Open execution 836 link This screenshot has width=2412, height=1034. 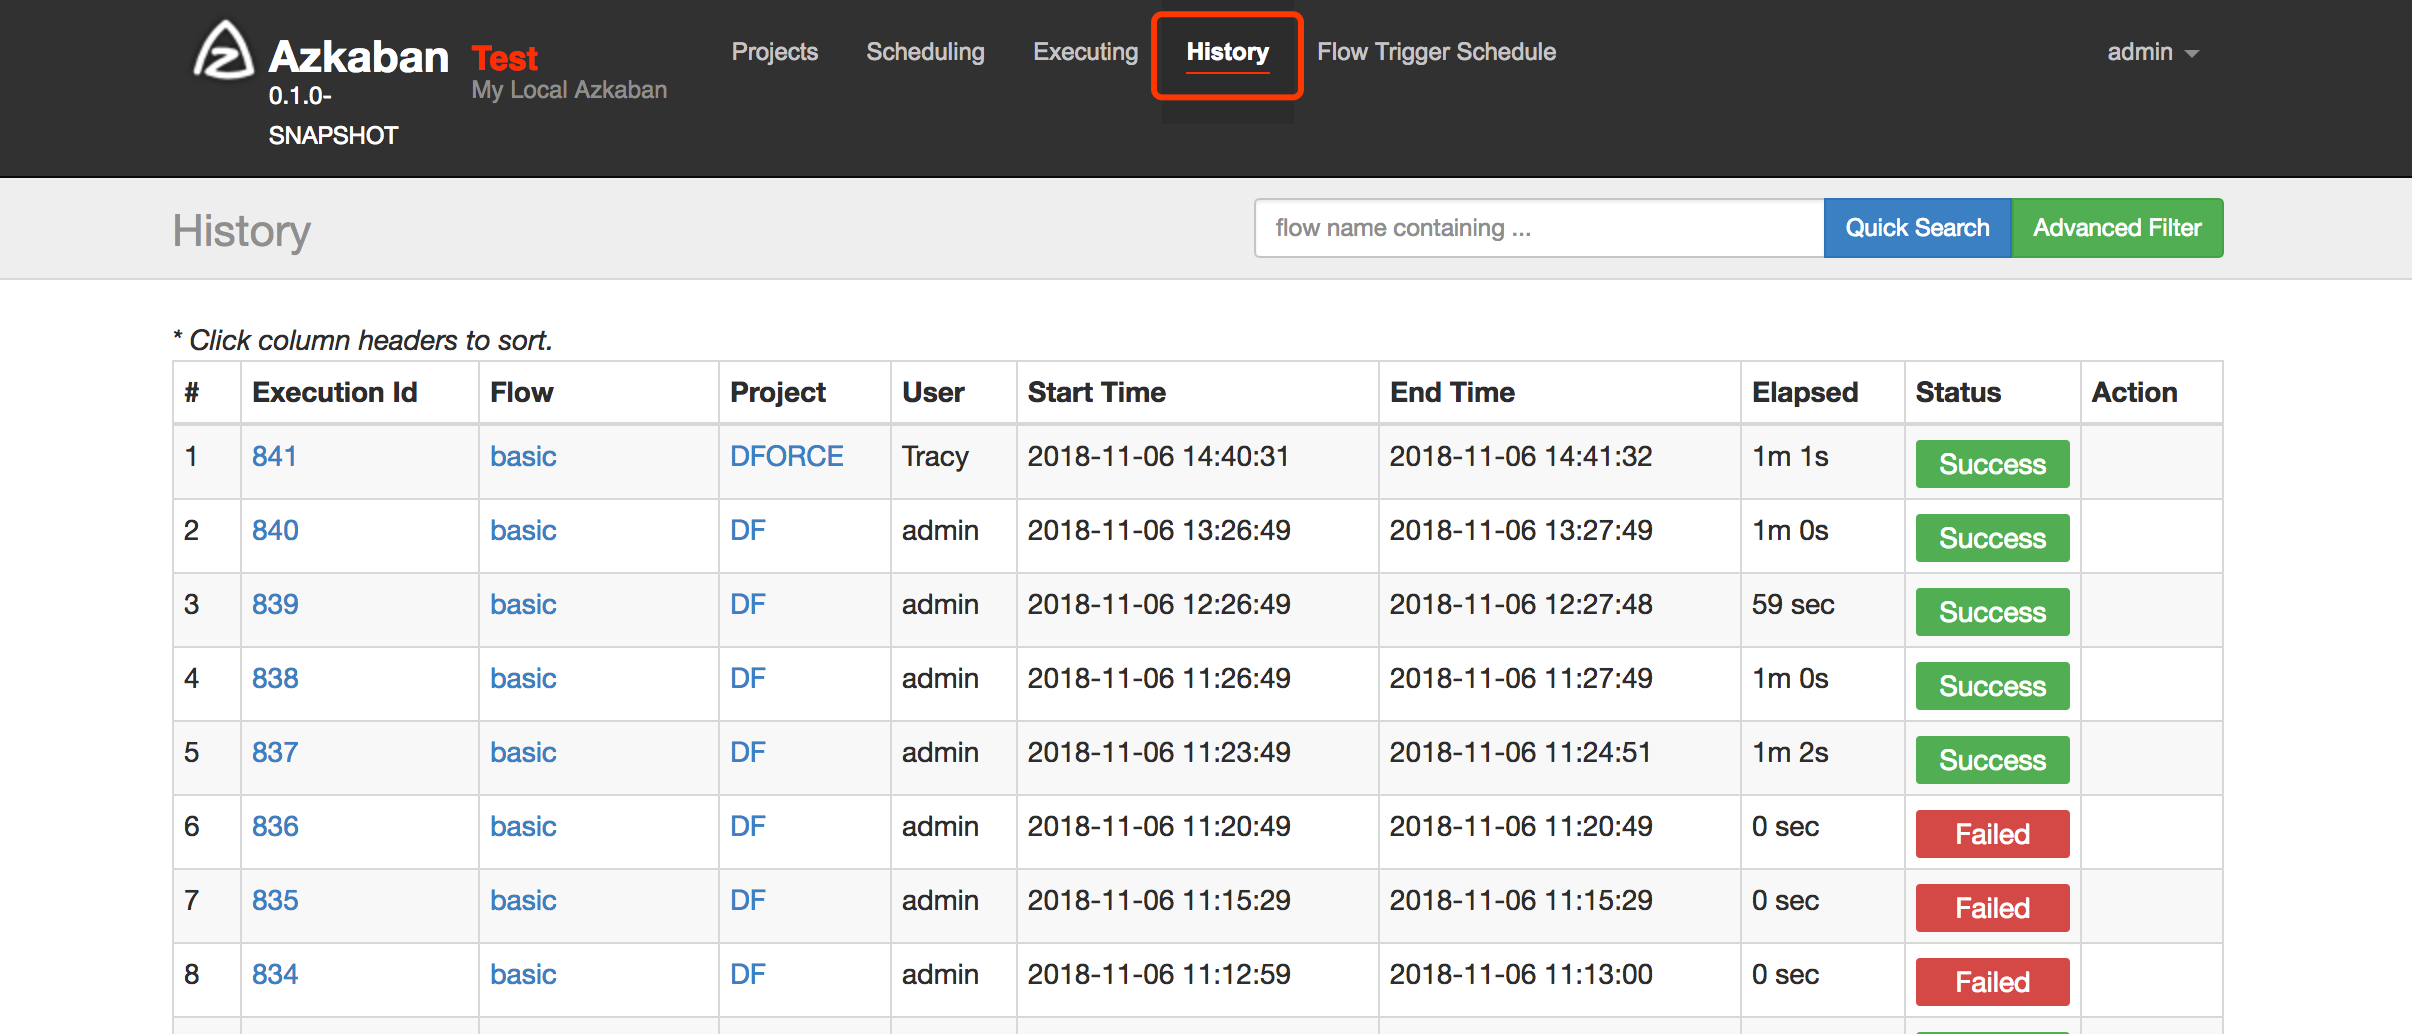pos(275,826)
